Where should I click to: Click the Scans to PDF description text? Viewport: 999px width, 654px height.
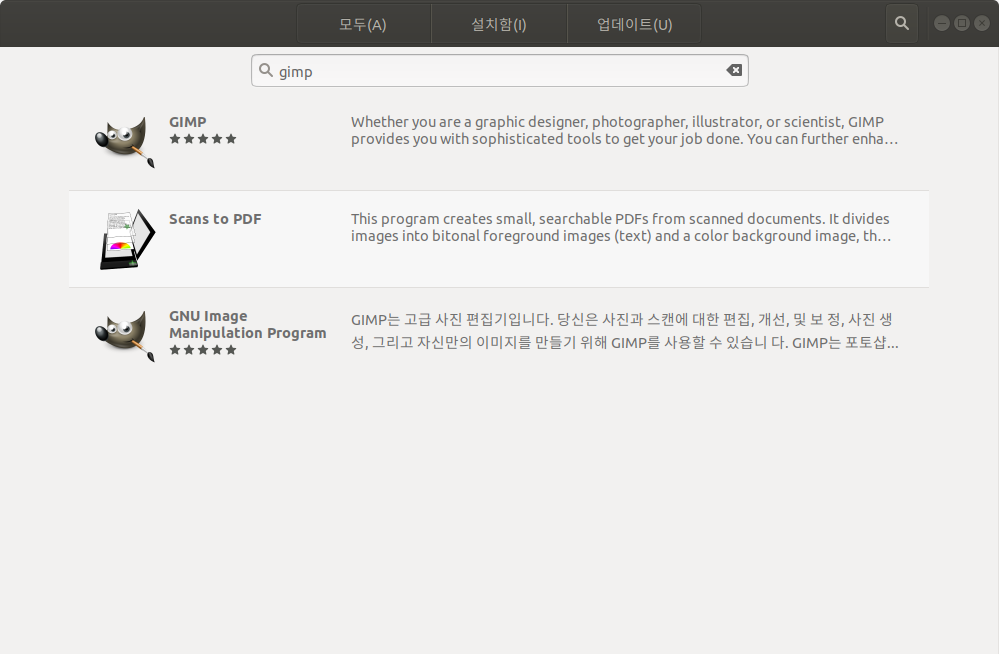coord(621,227)
